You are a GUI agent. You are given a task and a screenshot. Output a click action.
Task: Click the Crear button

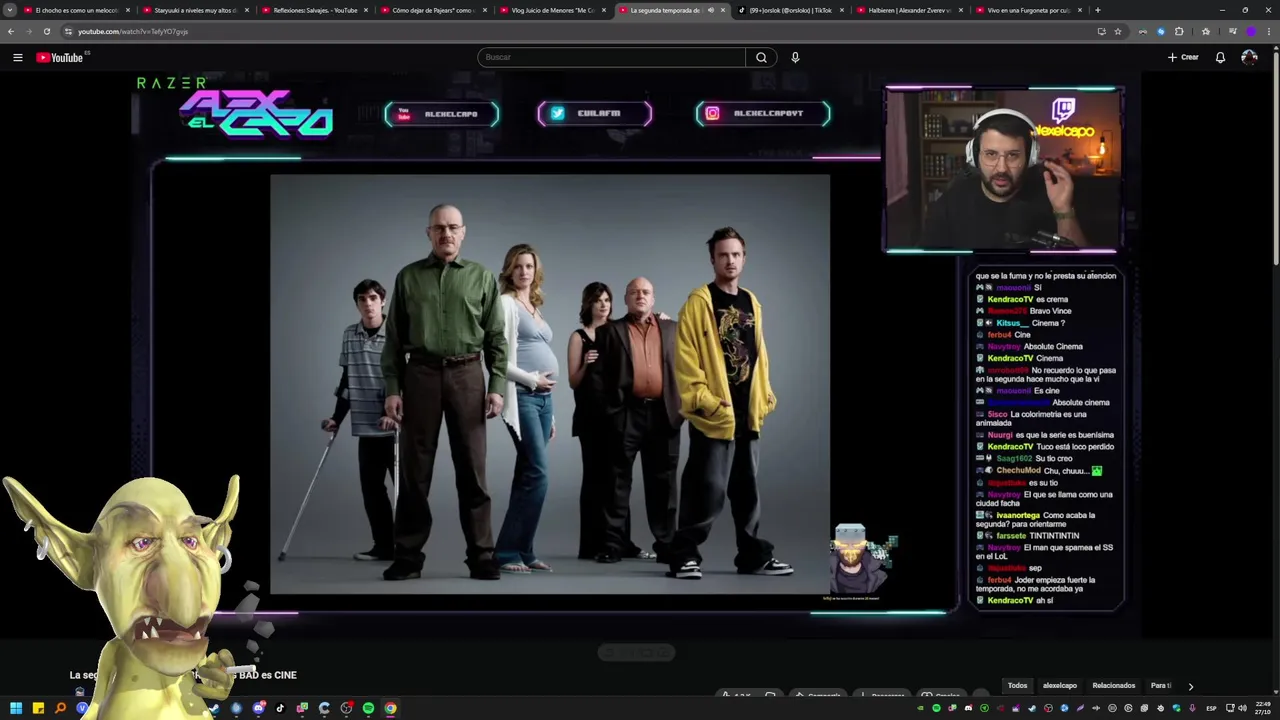click(x=1183, y=57)
